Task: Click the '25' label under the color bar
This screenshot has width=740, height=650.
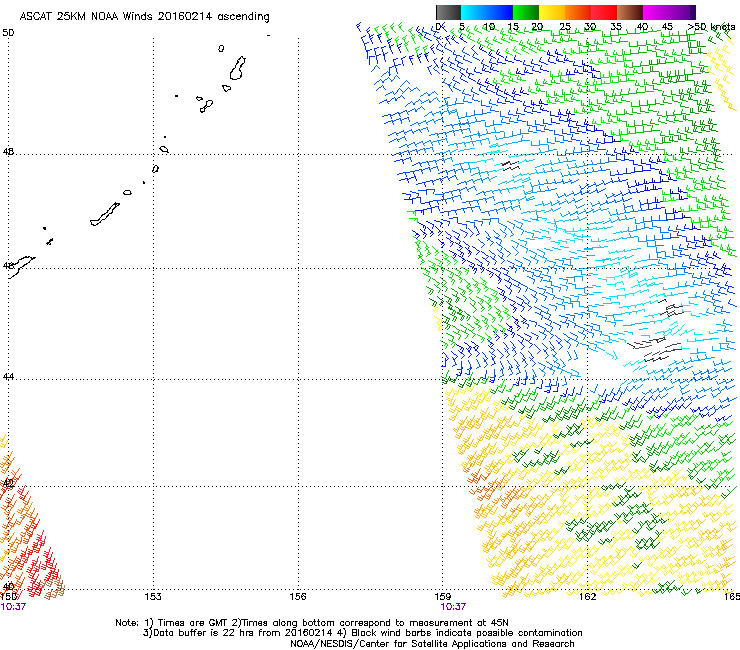Action: 565,27
